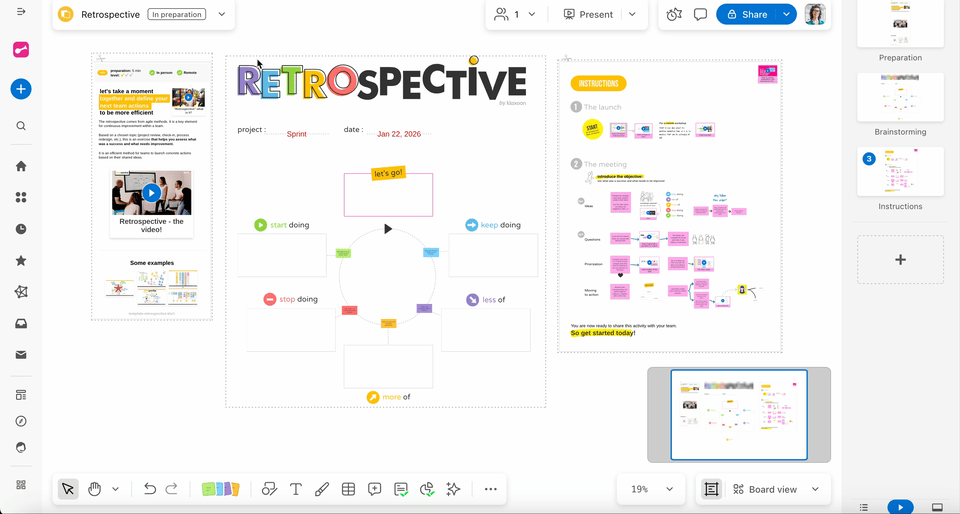Open the chat bubble icon in top bar
Viewport: 960px width, 514px height.
[x=700, y=14]
